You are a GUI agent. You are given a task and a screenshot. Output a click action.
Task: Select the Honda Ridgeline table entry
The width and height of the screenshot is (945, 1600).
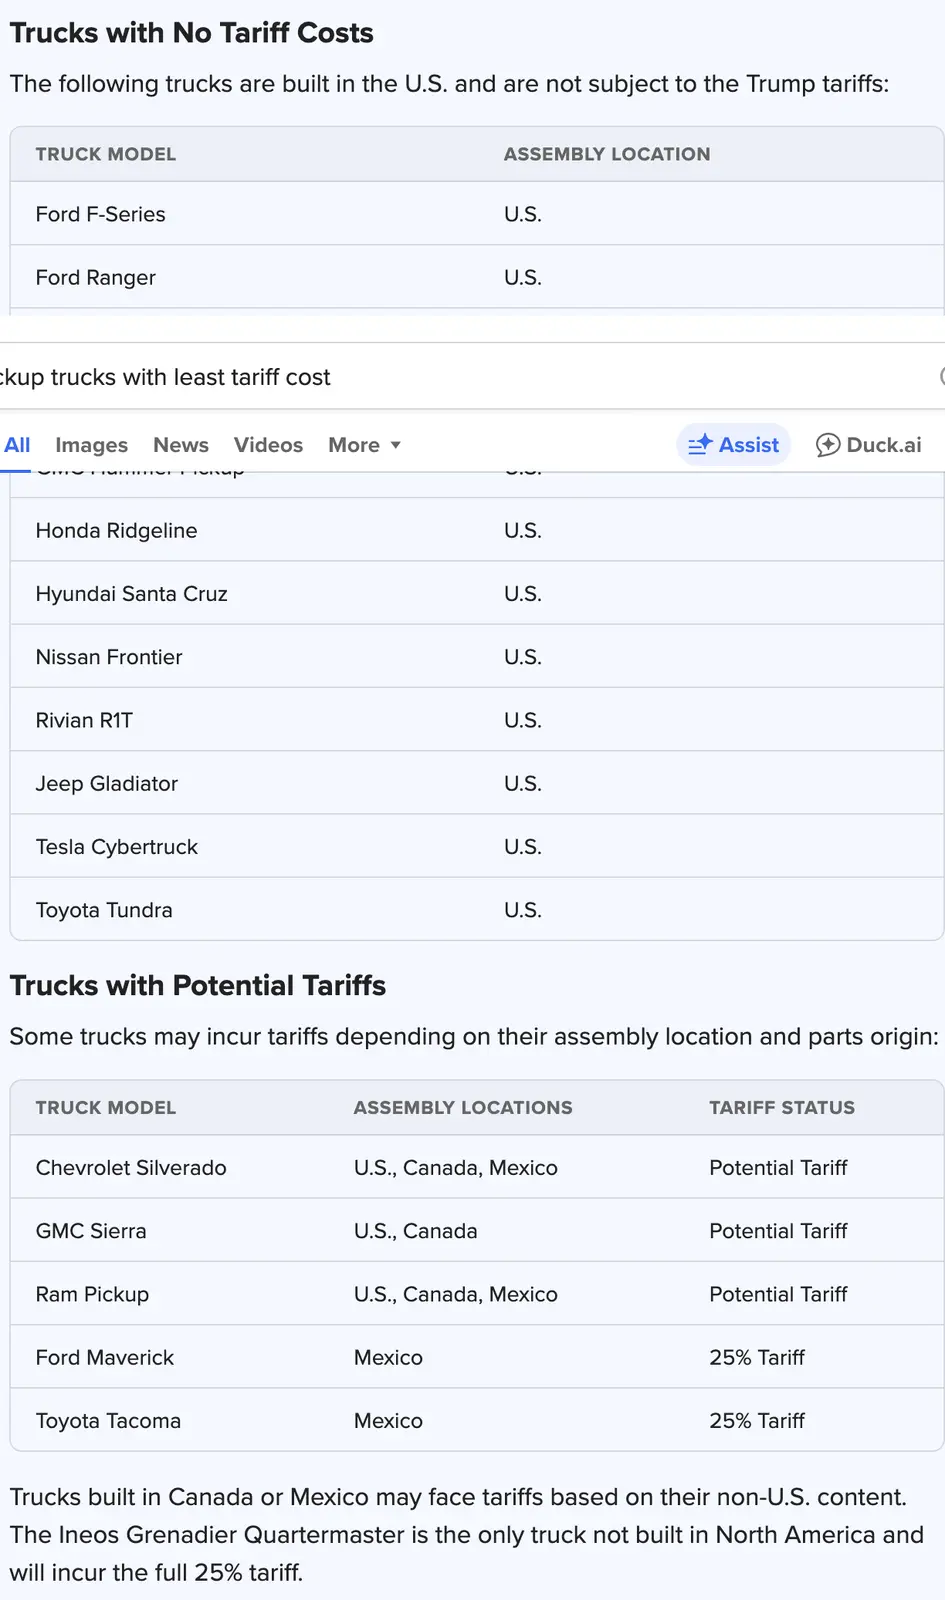pos(117,531)
